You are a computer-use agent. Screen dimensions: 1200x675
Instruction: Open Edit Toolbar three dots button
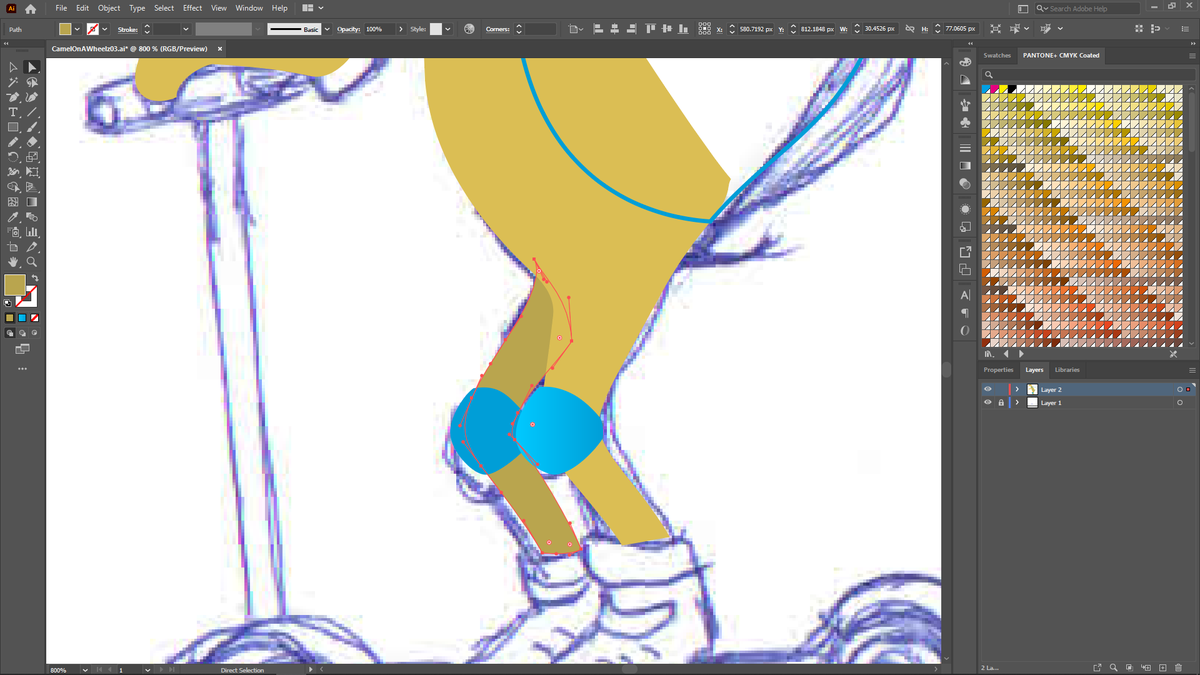click(x=22, y=369)
